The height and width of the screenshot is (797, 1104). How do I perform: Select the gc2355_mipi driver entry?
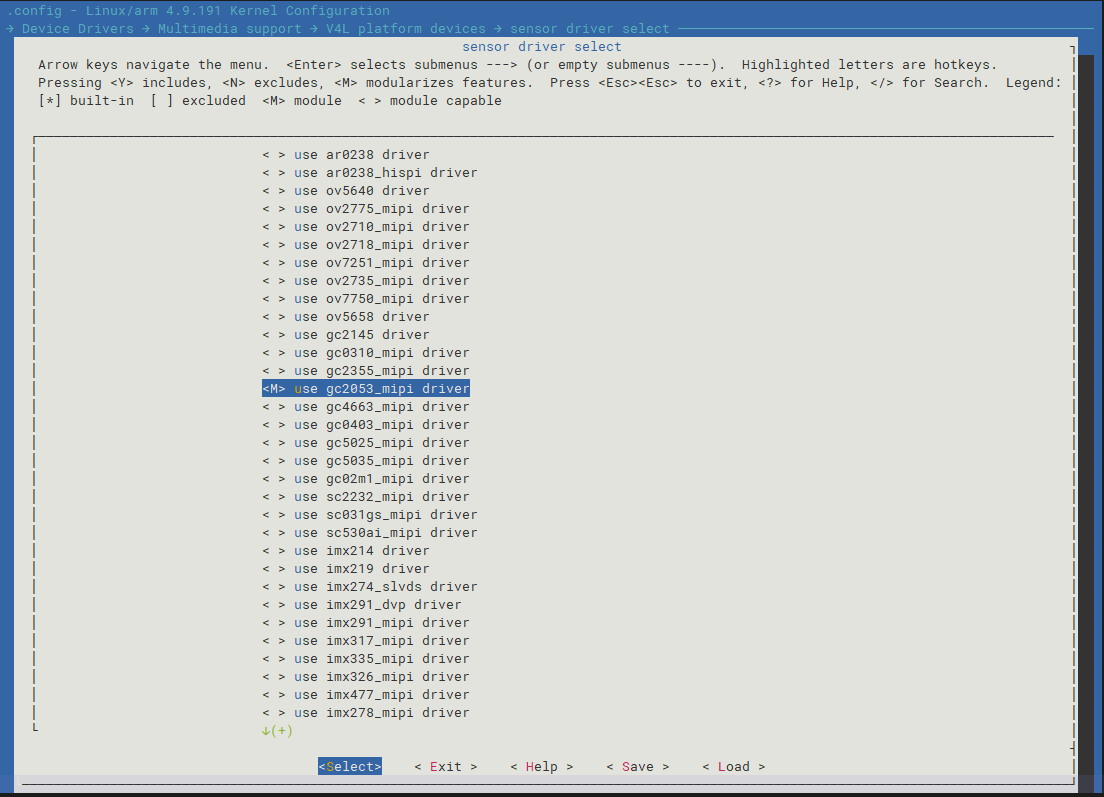(x=365, y=370)
